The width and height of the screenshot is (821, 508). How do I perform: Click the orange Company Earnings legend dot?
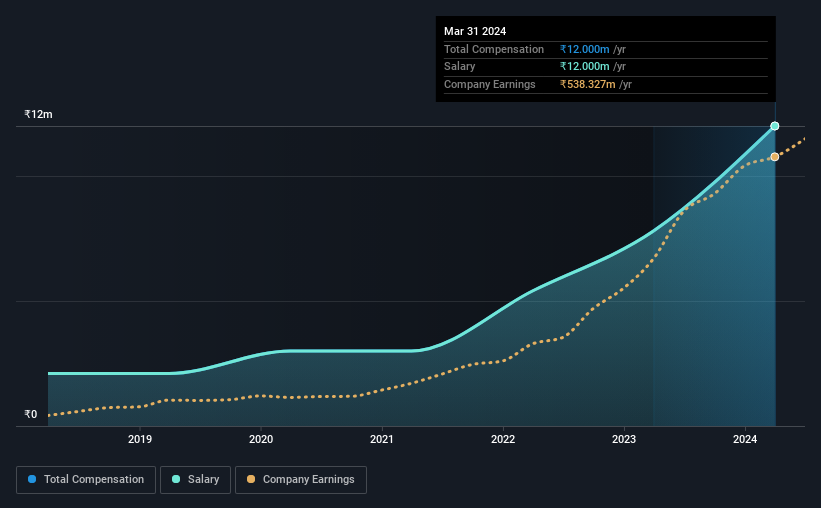(x=251, y=479)
